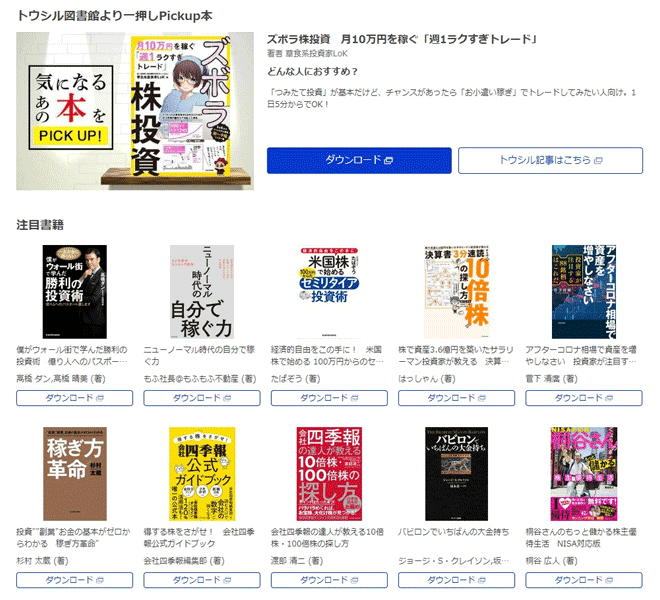Download the book by もふ社長

click(202, 398)
